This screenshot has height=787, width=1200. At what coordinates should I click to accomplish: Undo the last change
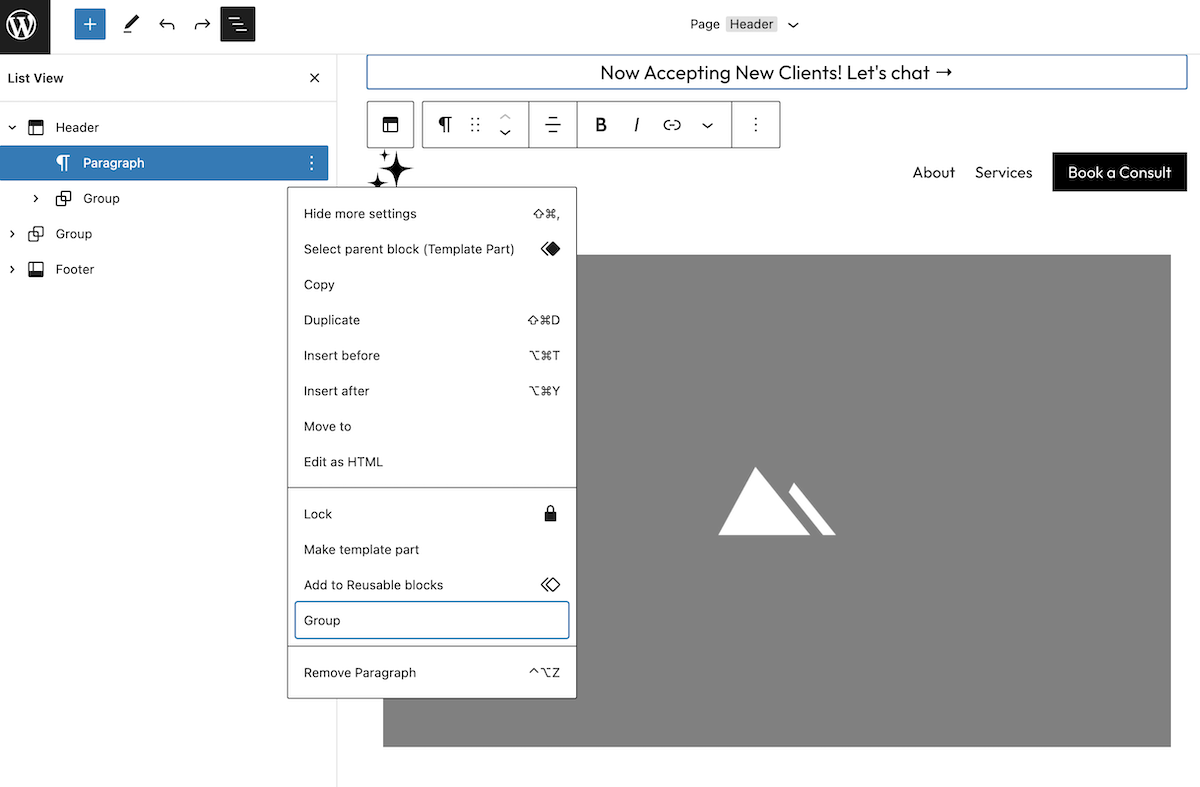tap(167, 24)
